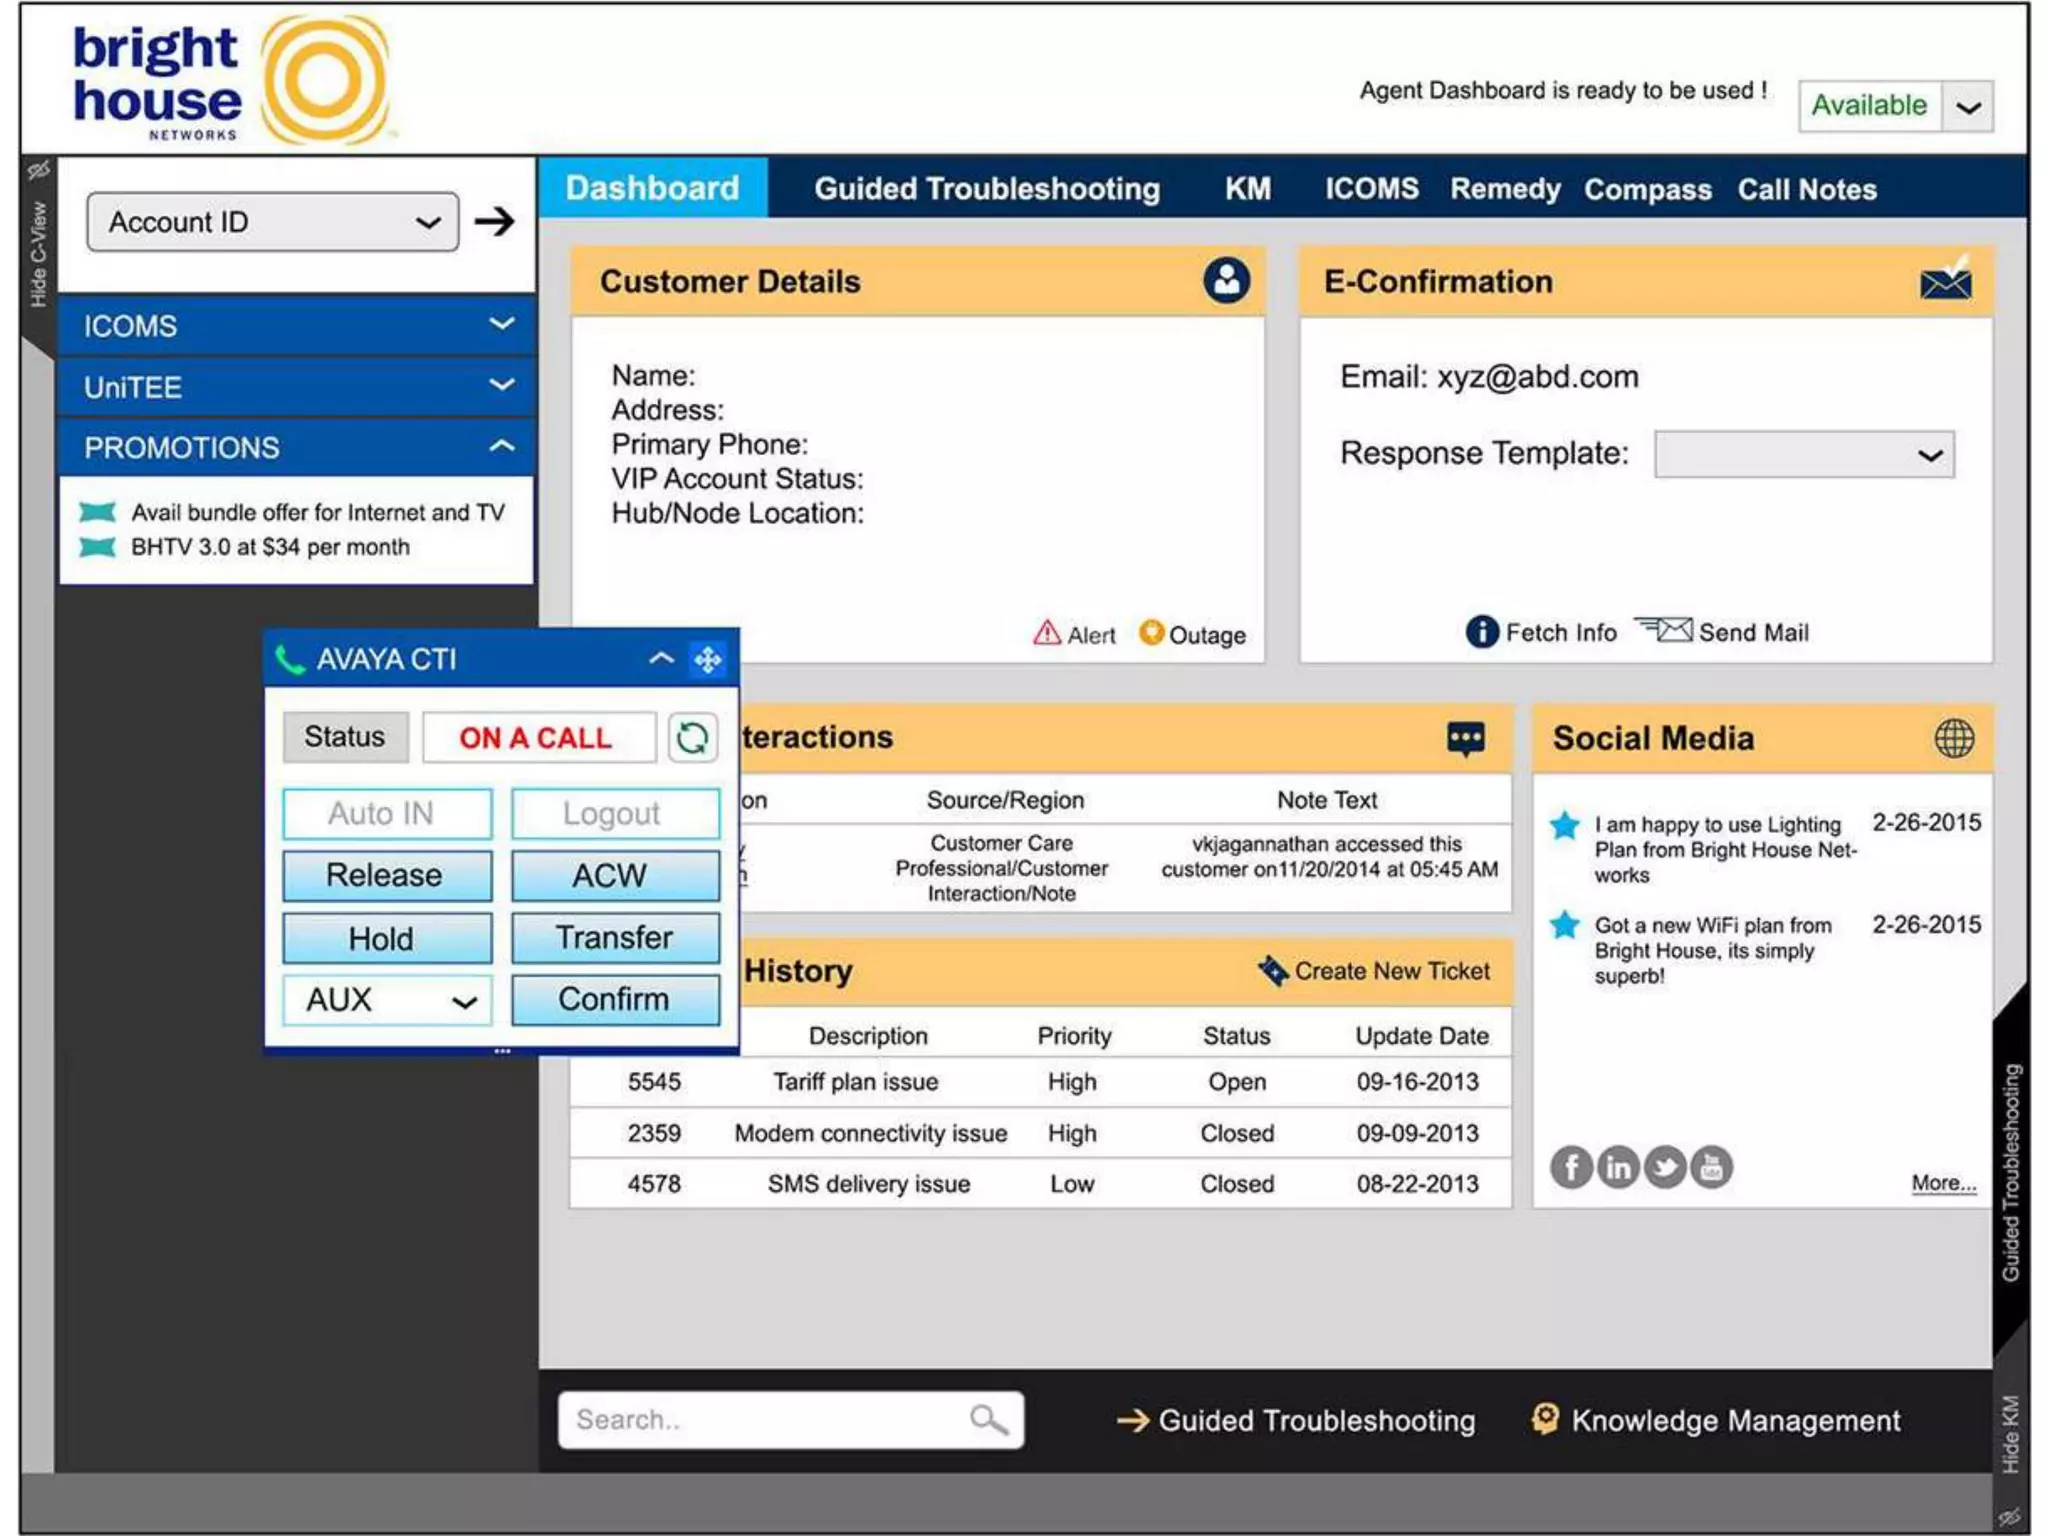
Task: Click the Send Mail envelope icon
Action: [x=1664, y=630]
